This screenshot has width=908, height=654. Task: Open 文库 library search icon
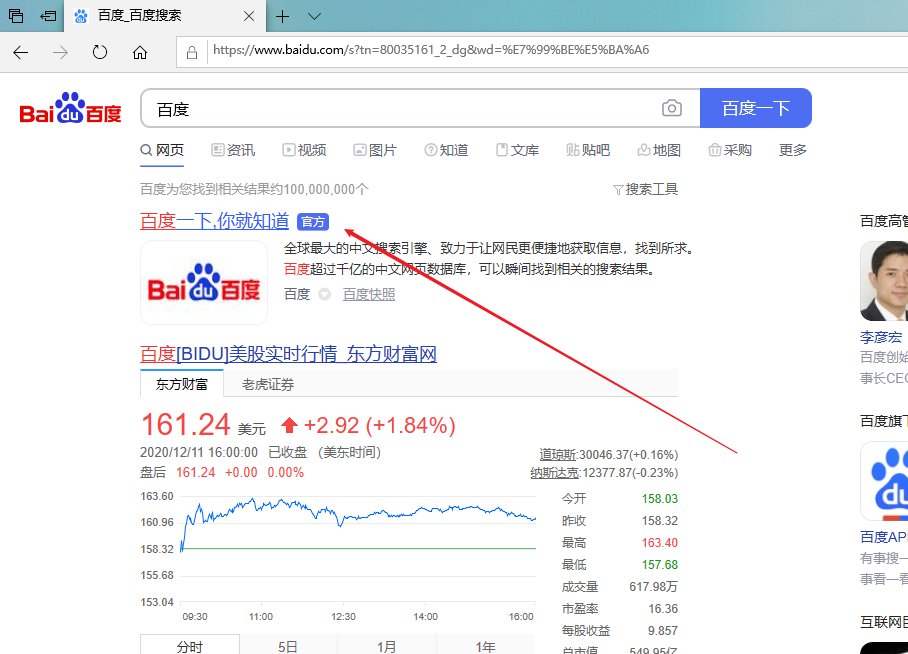pyautogui.click(x=502, y=149)
